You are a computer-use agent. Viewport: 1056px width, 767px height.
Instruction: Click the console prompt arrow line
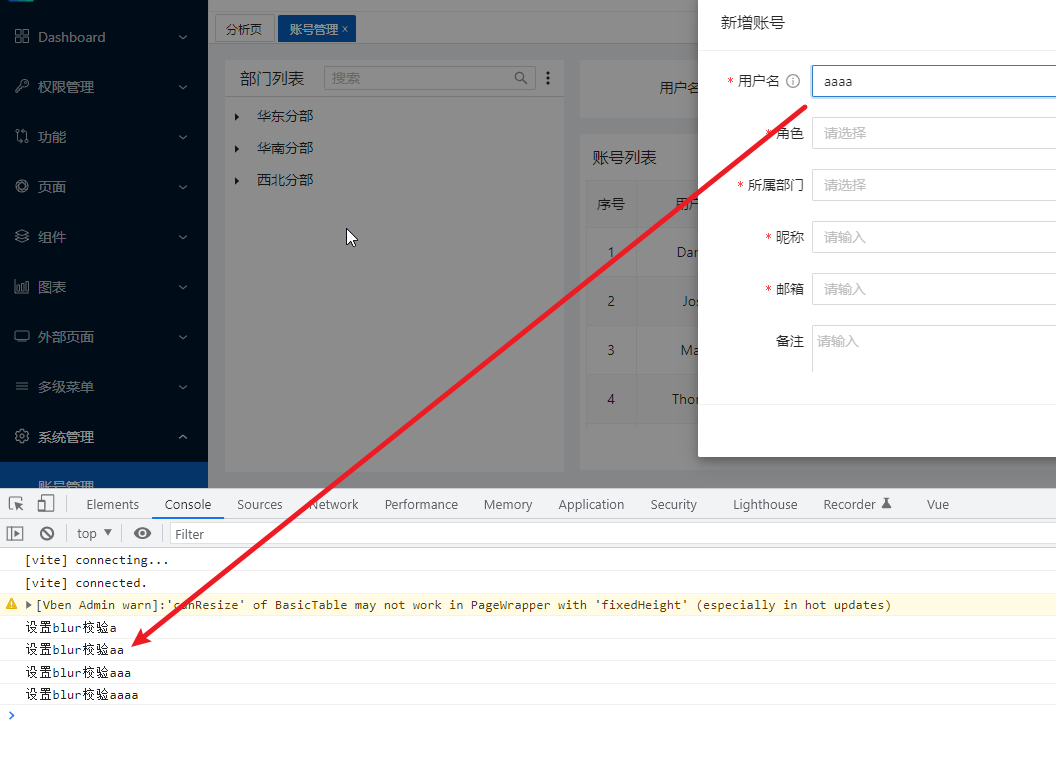point(528,715)
